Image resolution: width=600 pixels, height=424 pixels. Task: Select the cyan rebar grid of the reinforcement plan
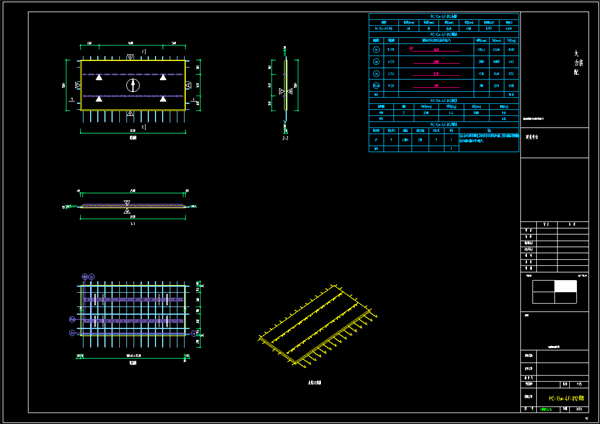point(133,315)
